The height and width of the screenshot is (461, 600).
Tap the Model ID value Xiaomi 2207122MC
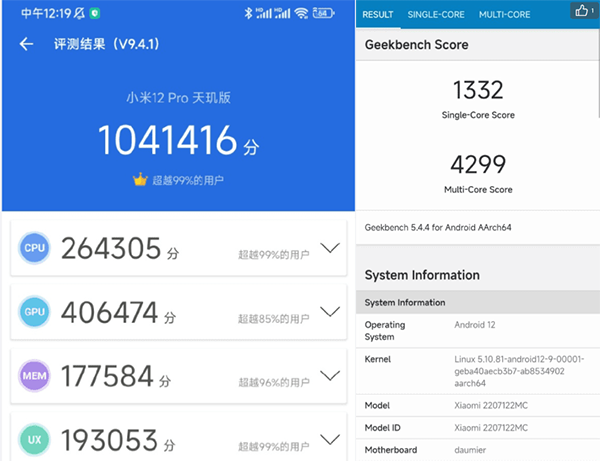pos(491,428)
